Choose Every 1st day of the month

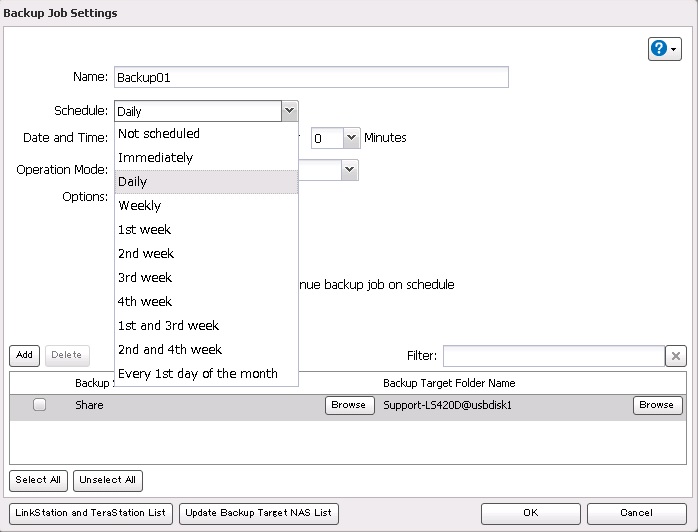pos(206,374)
